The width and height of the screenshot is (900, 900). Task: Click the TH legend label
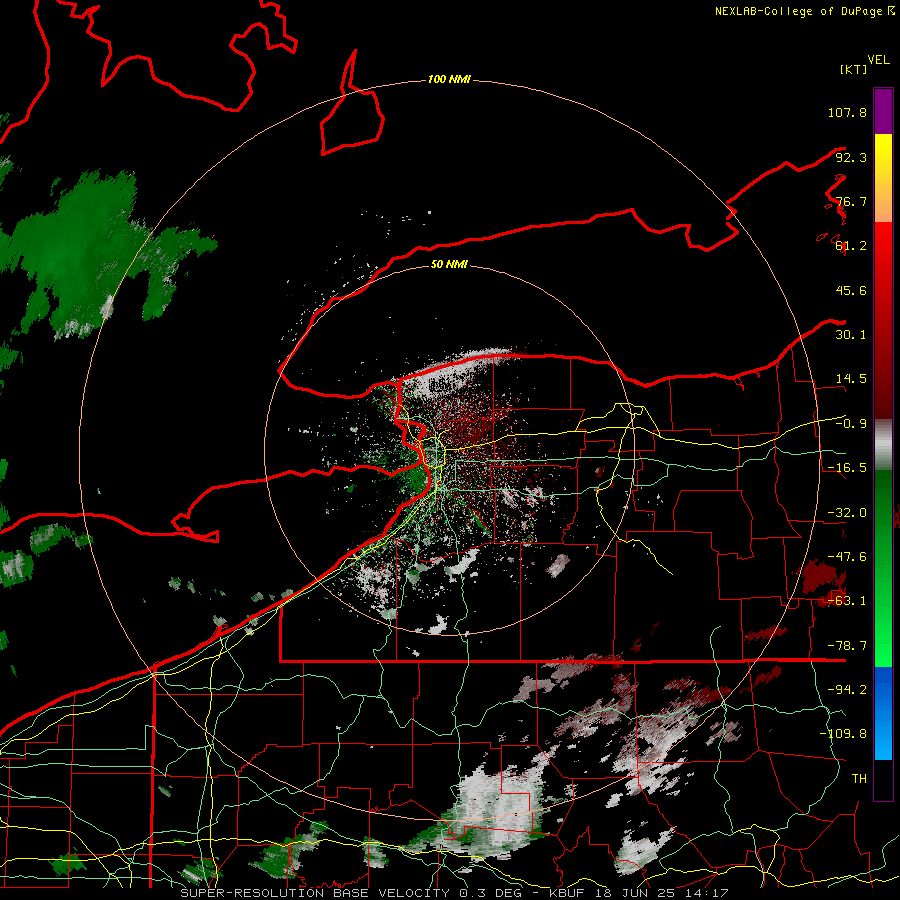click(859, 778)
